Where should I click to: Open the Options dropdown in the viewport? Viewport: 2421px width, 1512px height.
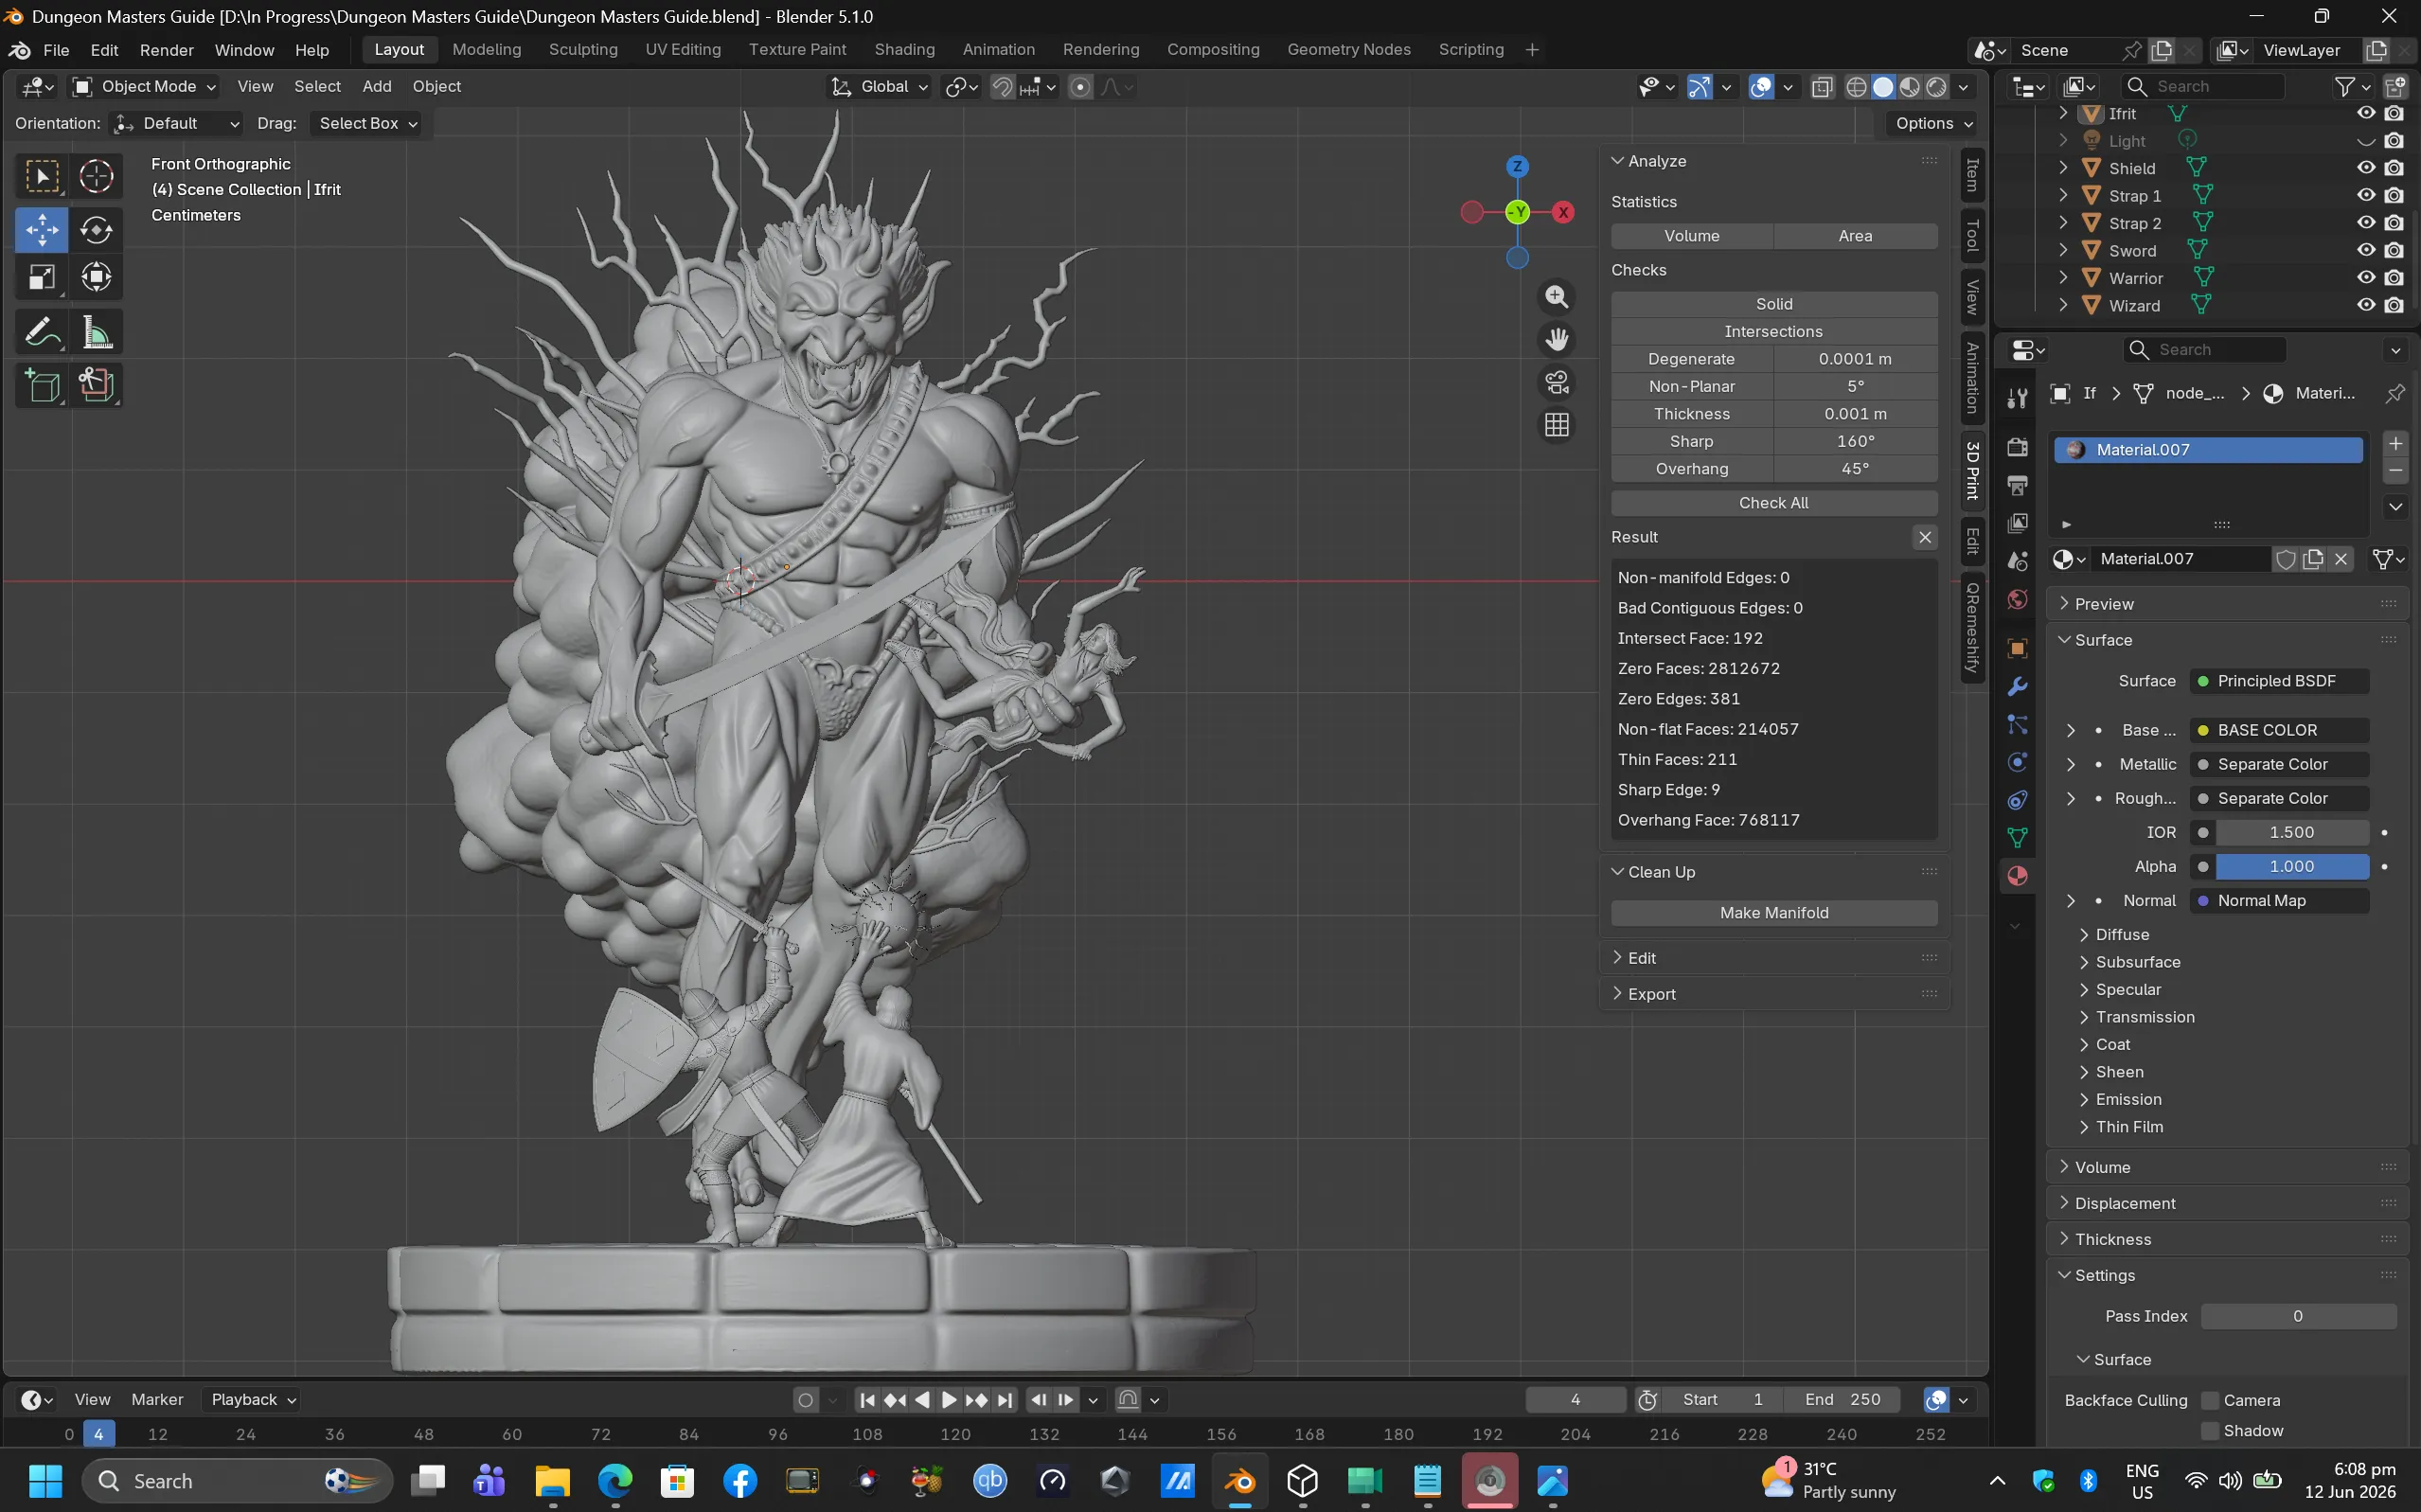coord(1933,123)
